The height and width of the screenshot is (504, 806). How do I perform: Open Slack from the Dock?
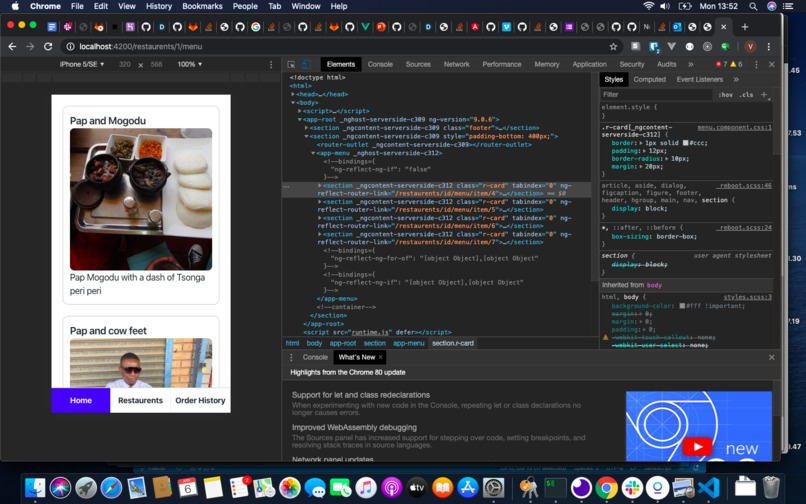632,488
